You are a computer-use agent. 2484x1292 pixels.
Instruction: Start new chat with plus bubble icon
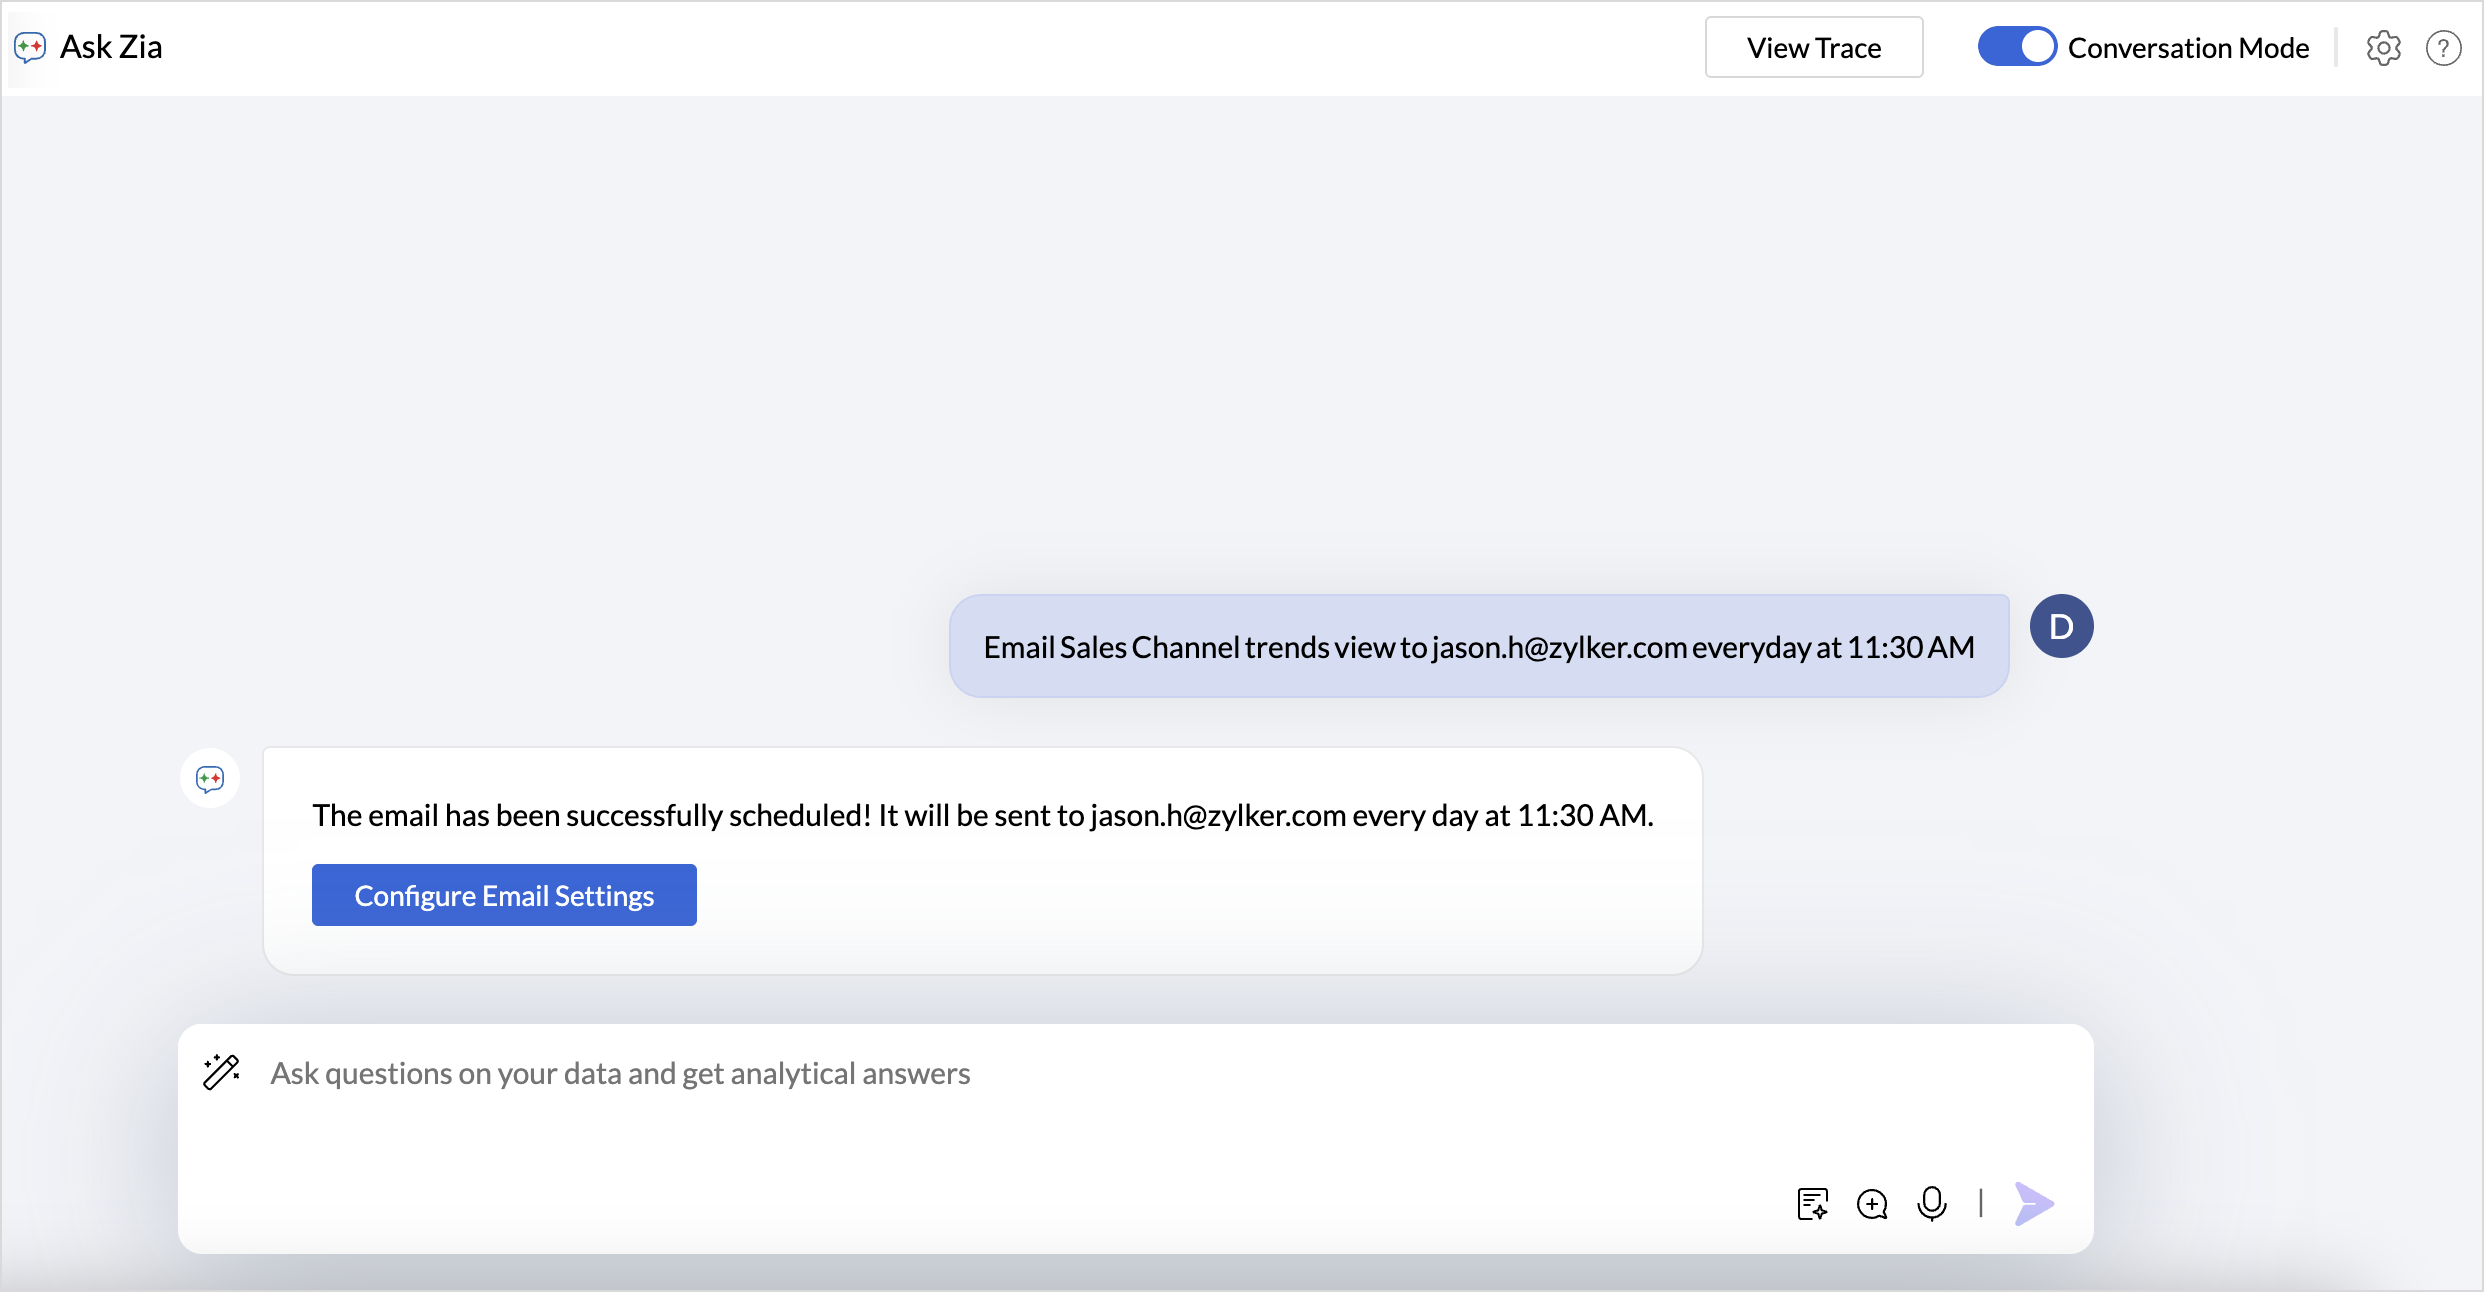point(1872,1204)
